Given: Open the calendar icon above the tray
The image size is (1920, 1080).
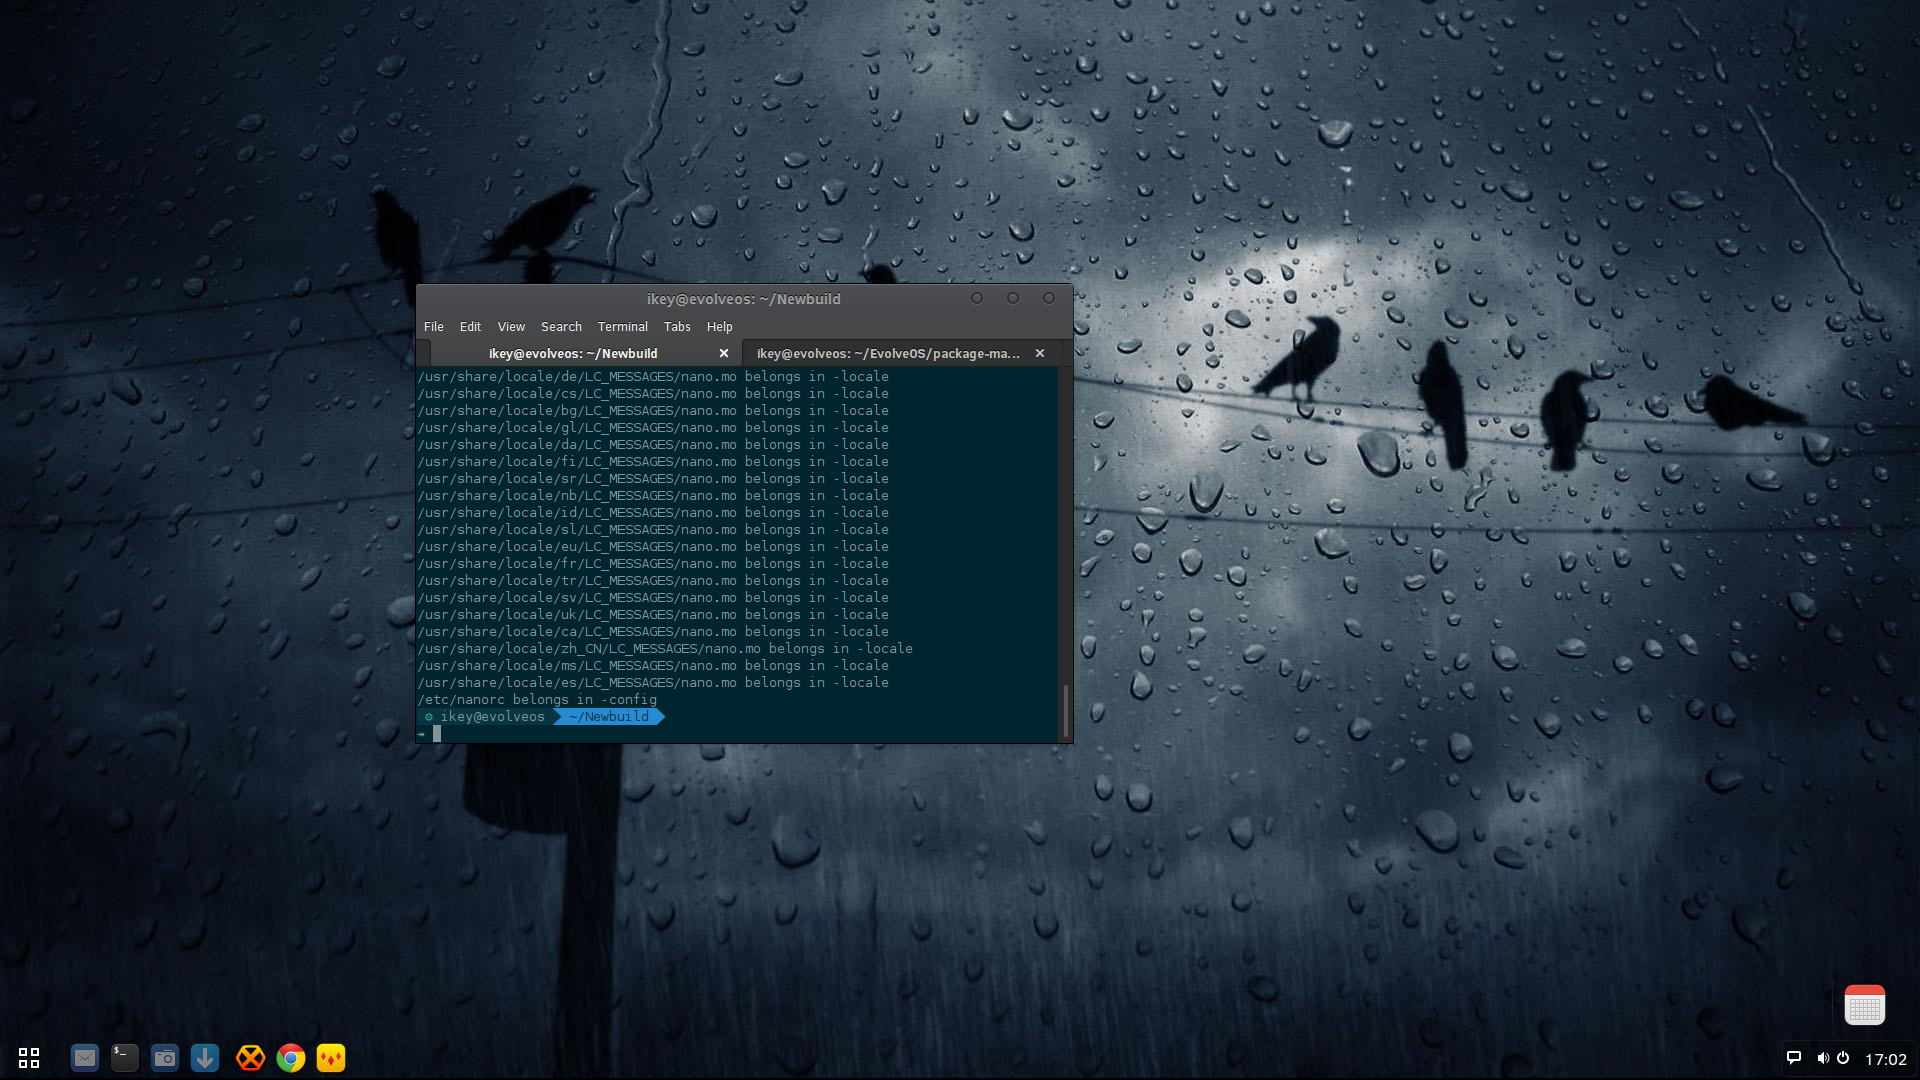Looking at the screenshot, I should (x=1865, y=1005).
